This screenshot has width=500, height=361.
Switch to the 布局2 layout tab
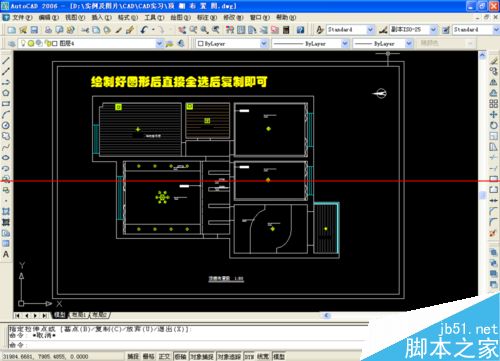coord(99,315)
